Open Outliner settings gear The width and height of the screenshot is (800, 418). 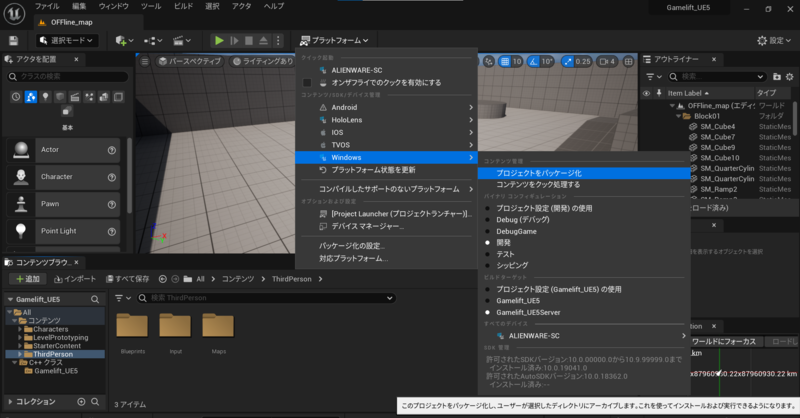[x=790, y=77]
